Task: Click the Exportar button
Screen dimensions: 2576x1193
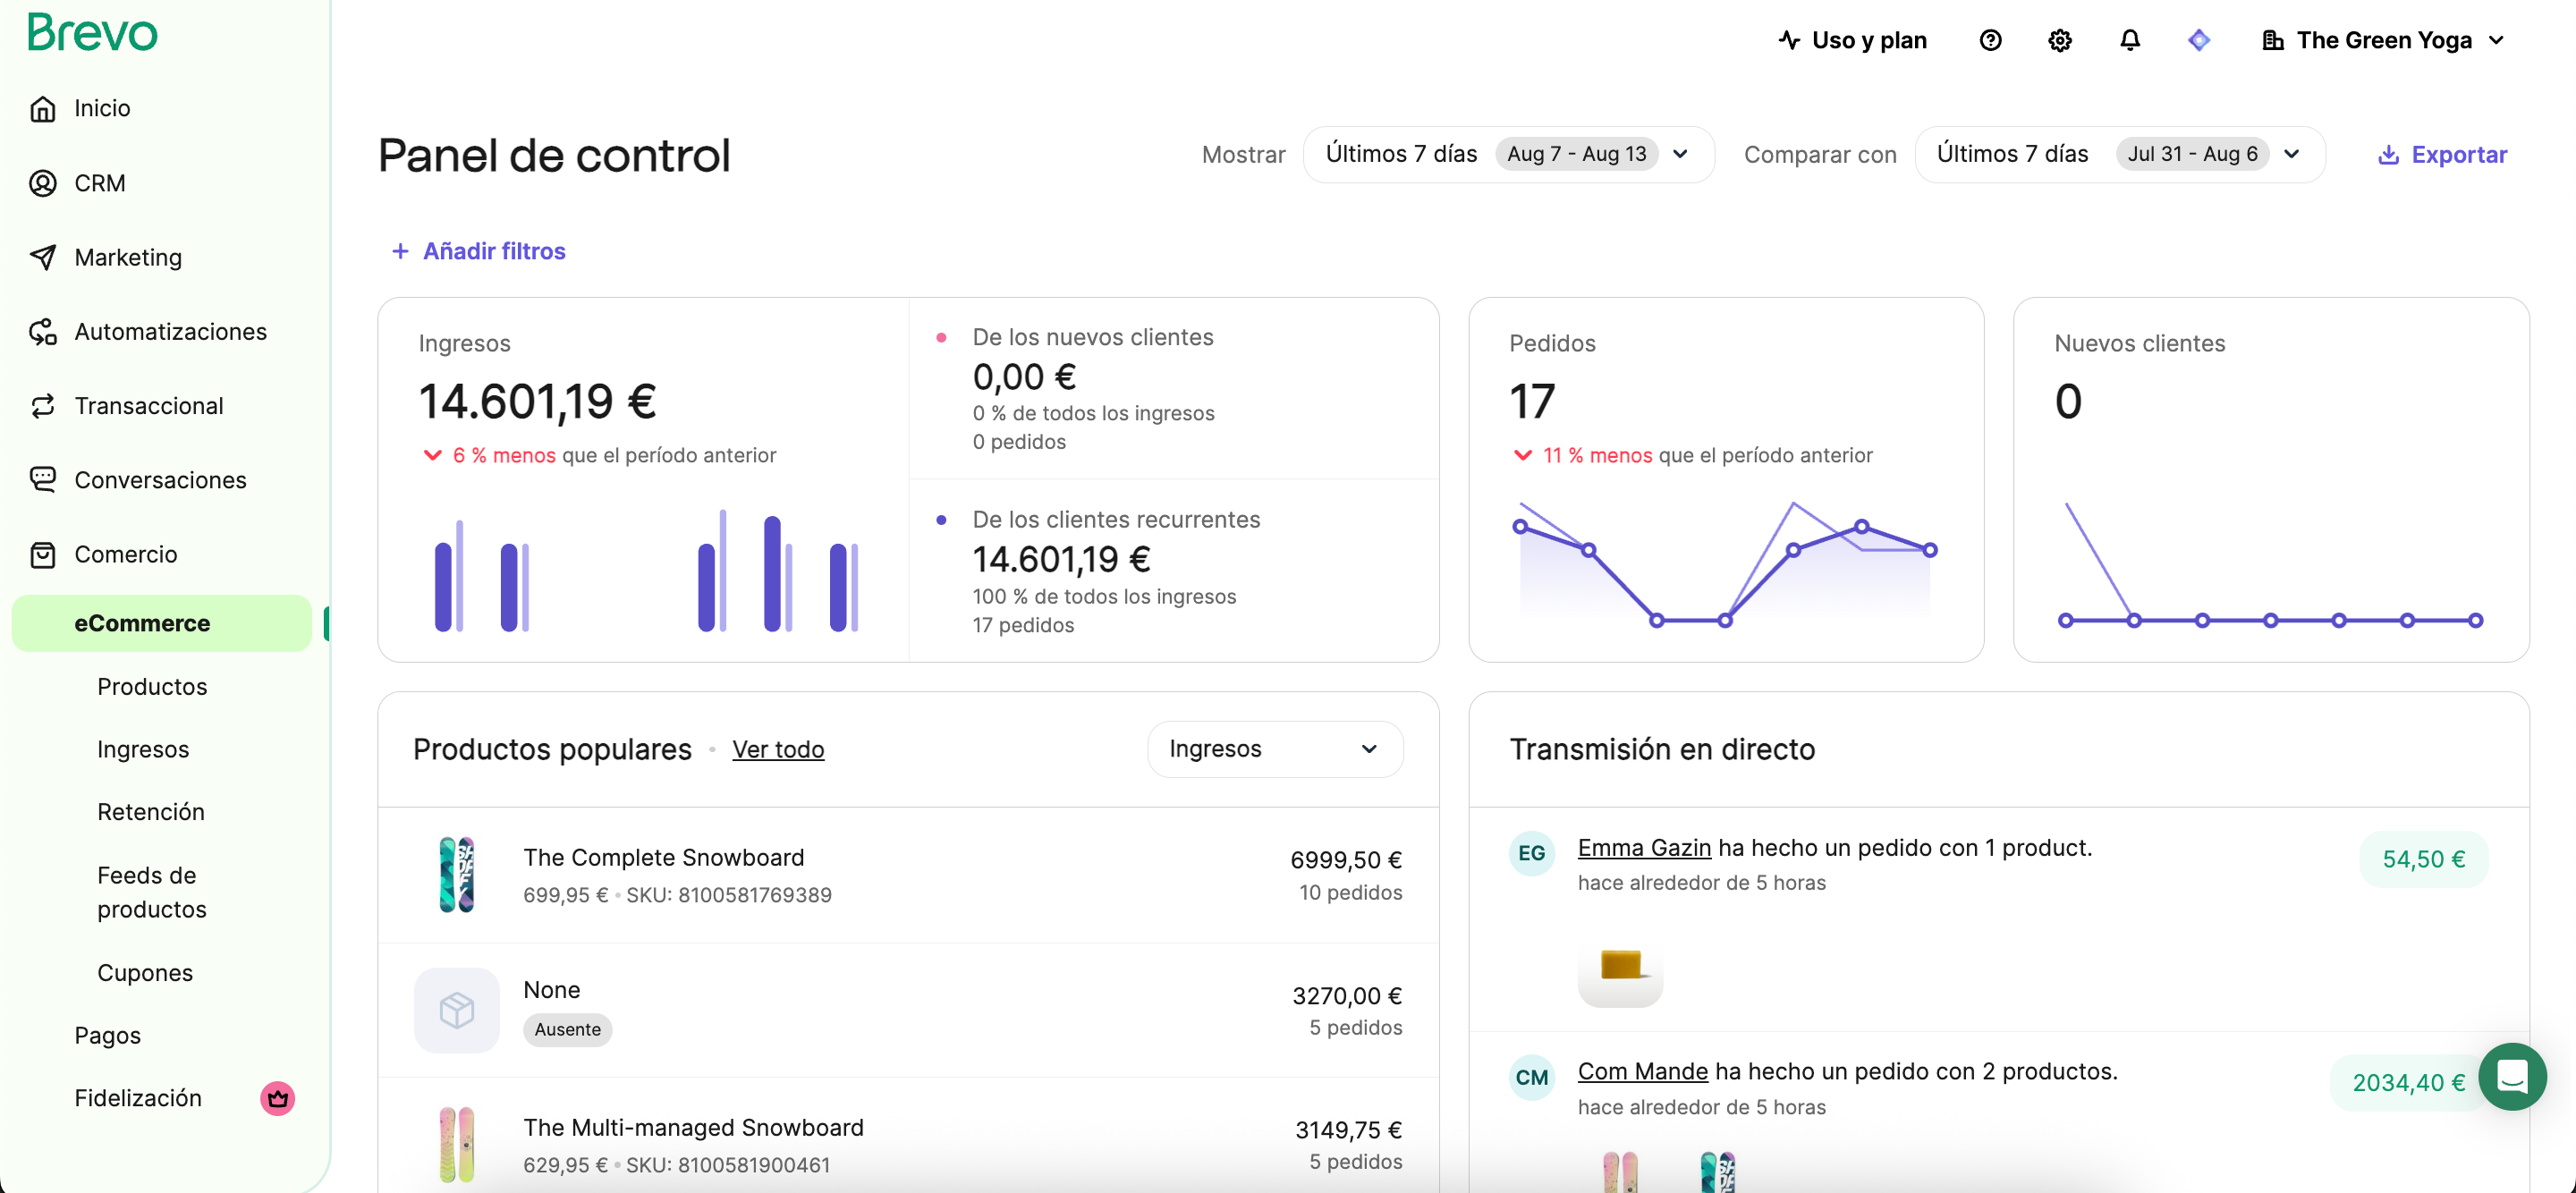Action: 2442,155
